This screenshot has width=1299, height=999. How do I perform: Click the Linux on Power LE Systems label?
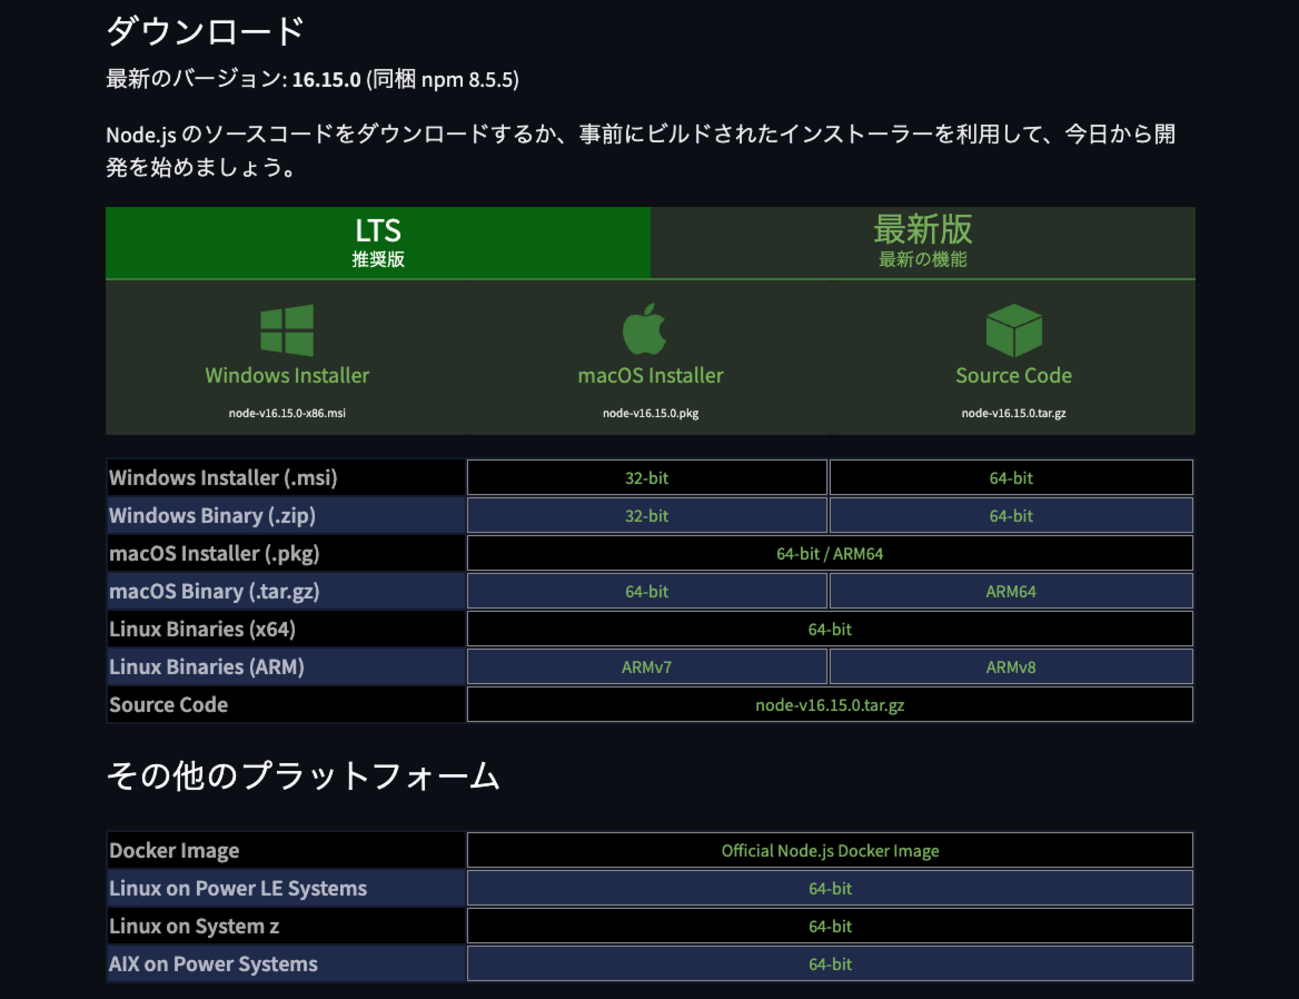238,889
